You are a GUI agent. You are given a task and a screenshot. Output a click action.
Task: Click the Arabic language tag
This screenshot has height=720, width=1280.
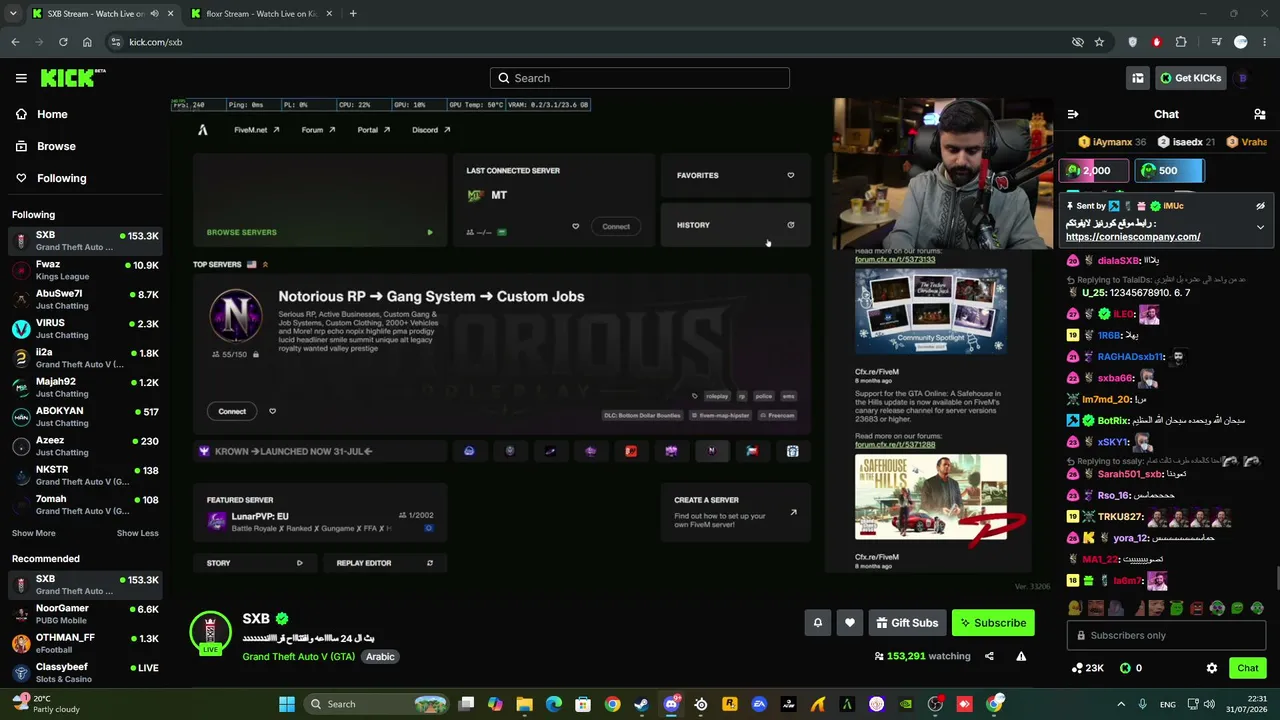[380, 657]
